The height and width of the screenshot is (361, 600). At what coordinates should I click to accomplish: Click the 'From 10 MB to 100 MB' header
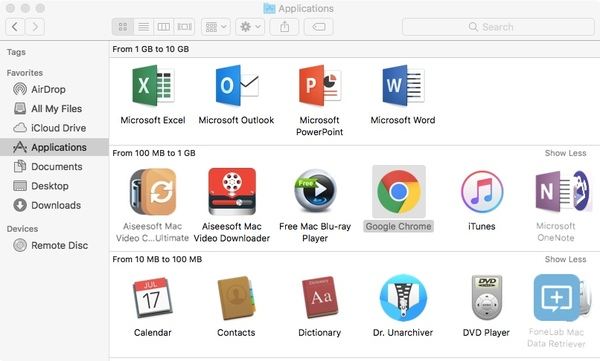157,260
